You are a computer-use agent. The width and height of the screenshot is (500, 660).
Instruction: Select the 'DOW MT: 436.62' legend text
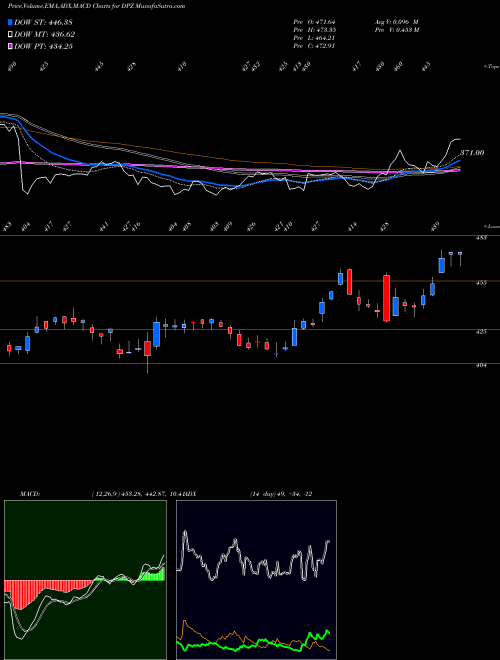click(45, 34)
